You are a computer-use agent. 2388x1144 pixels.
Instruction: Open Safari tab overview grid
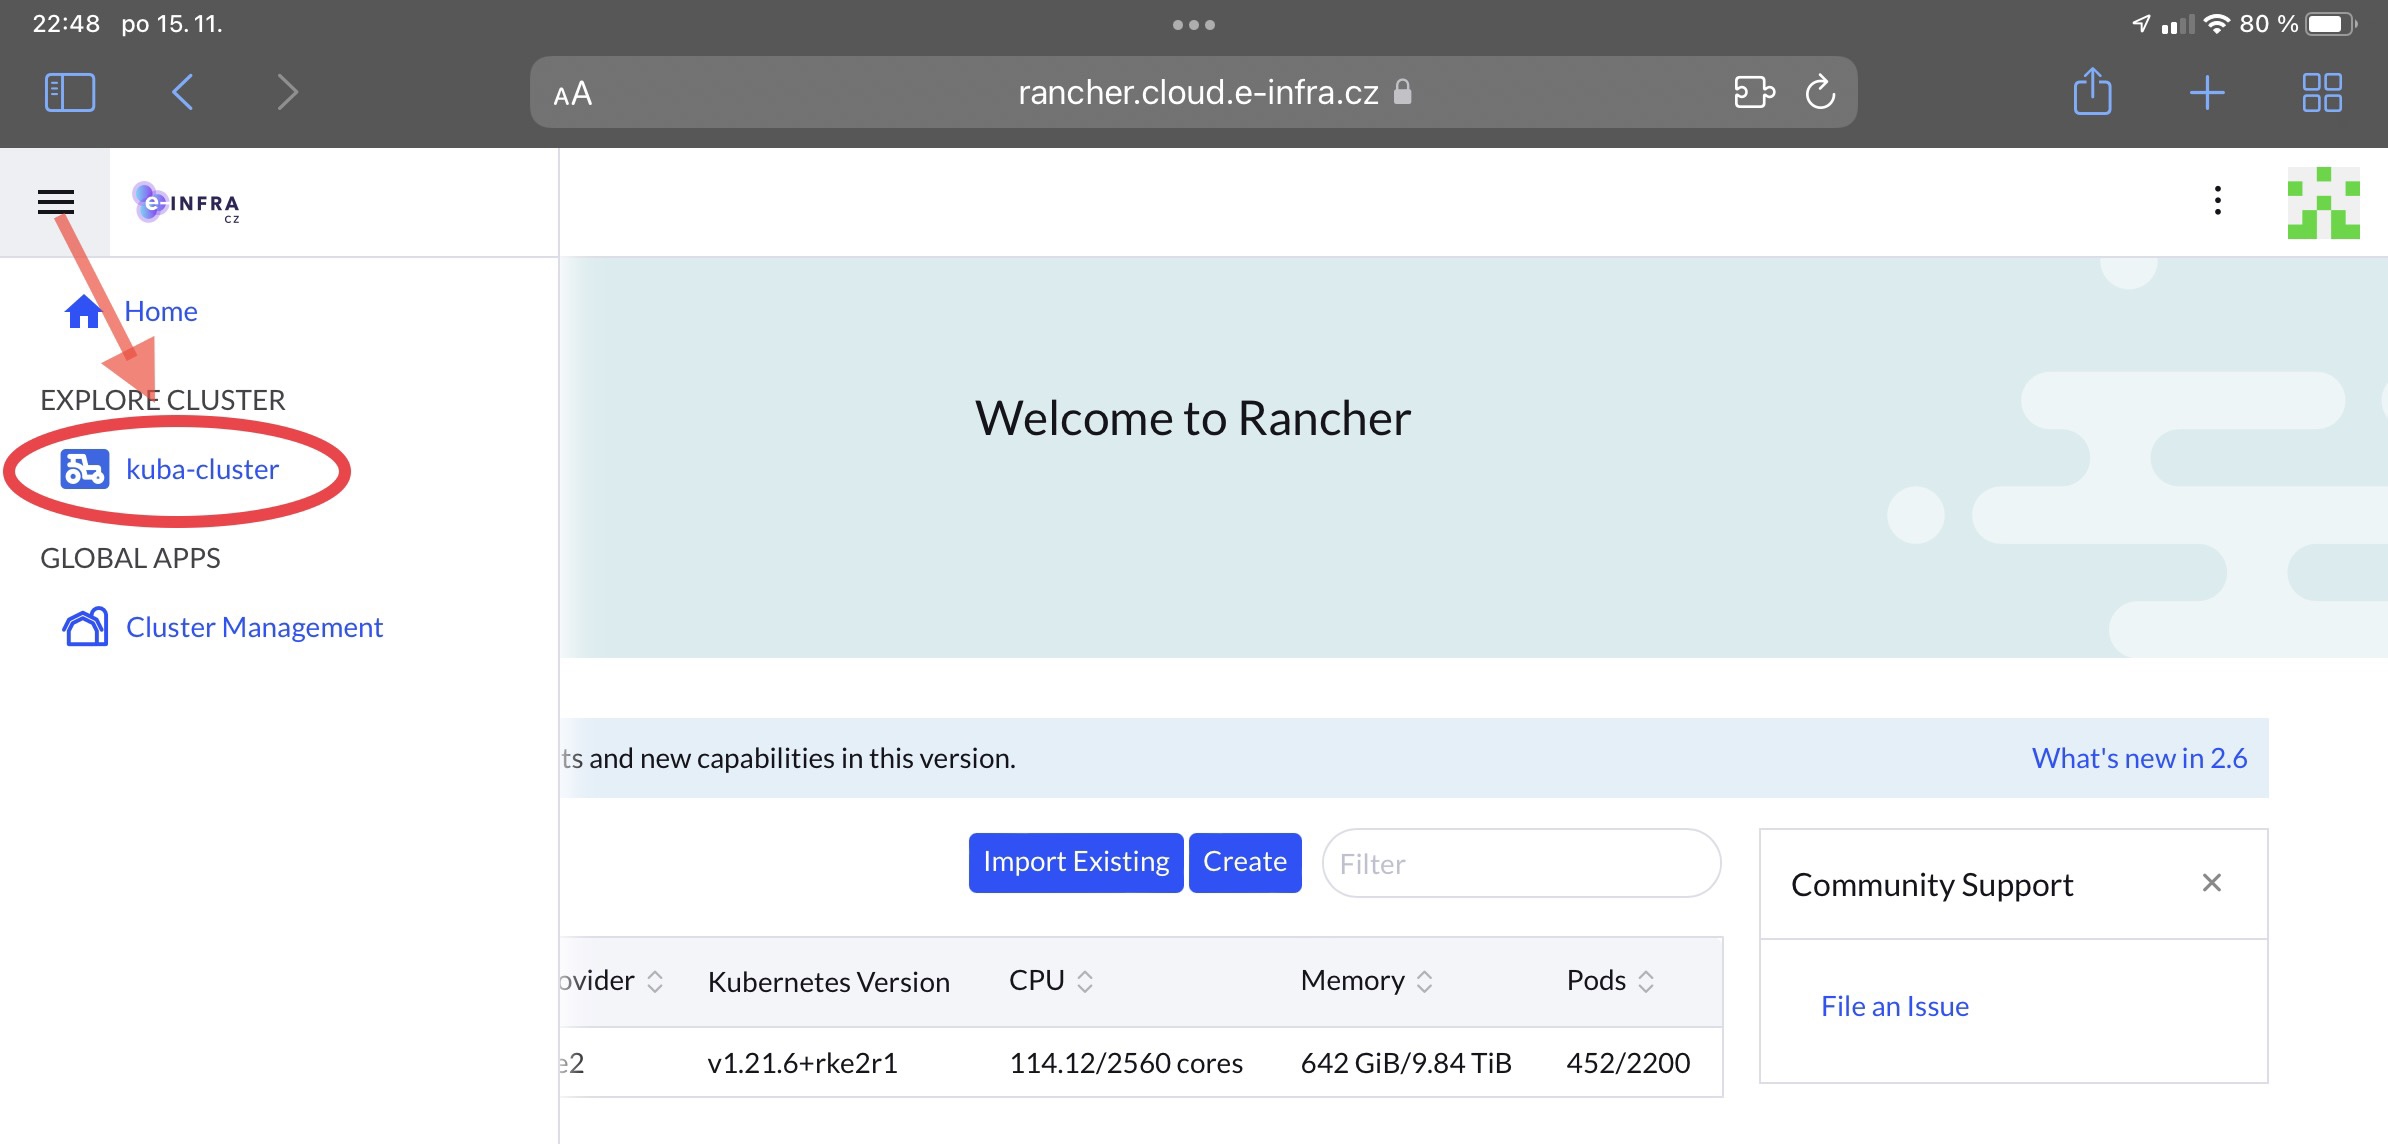click(x=2321, y=93)
